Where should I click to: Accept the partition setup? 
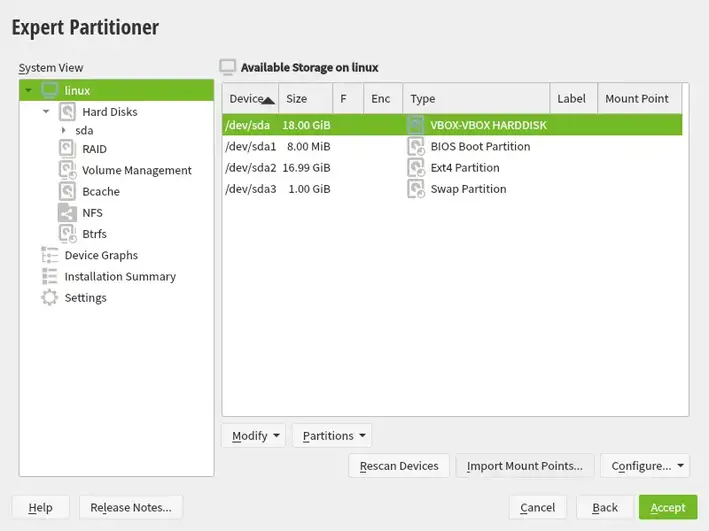tap(668, 507)
